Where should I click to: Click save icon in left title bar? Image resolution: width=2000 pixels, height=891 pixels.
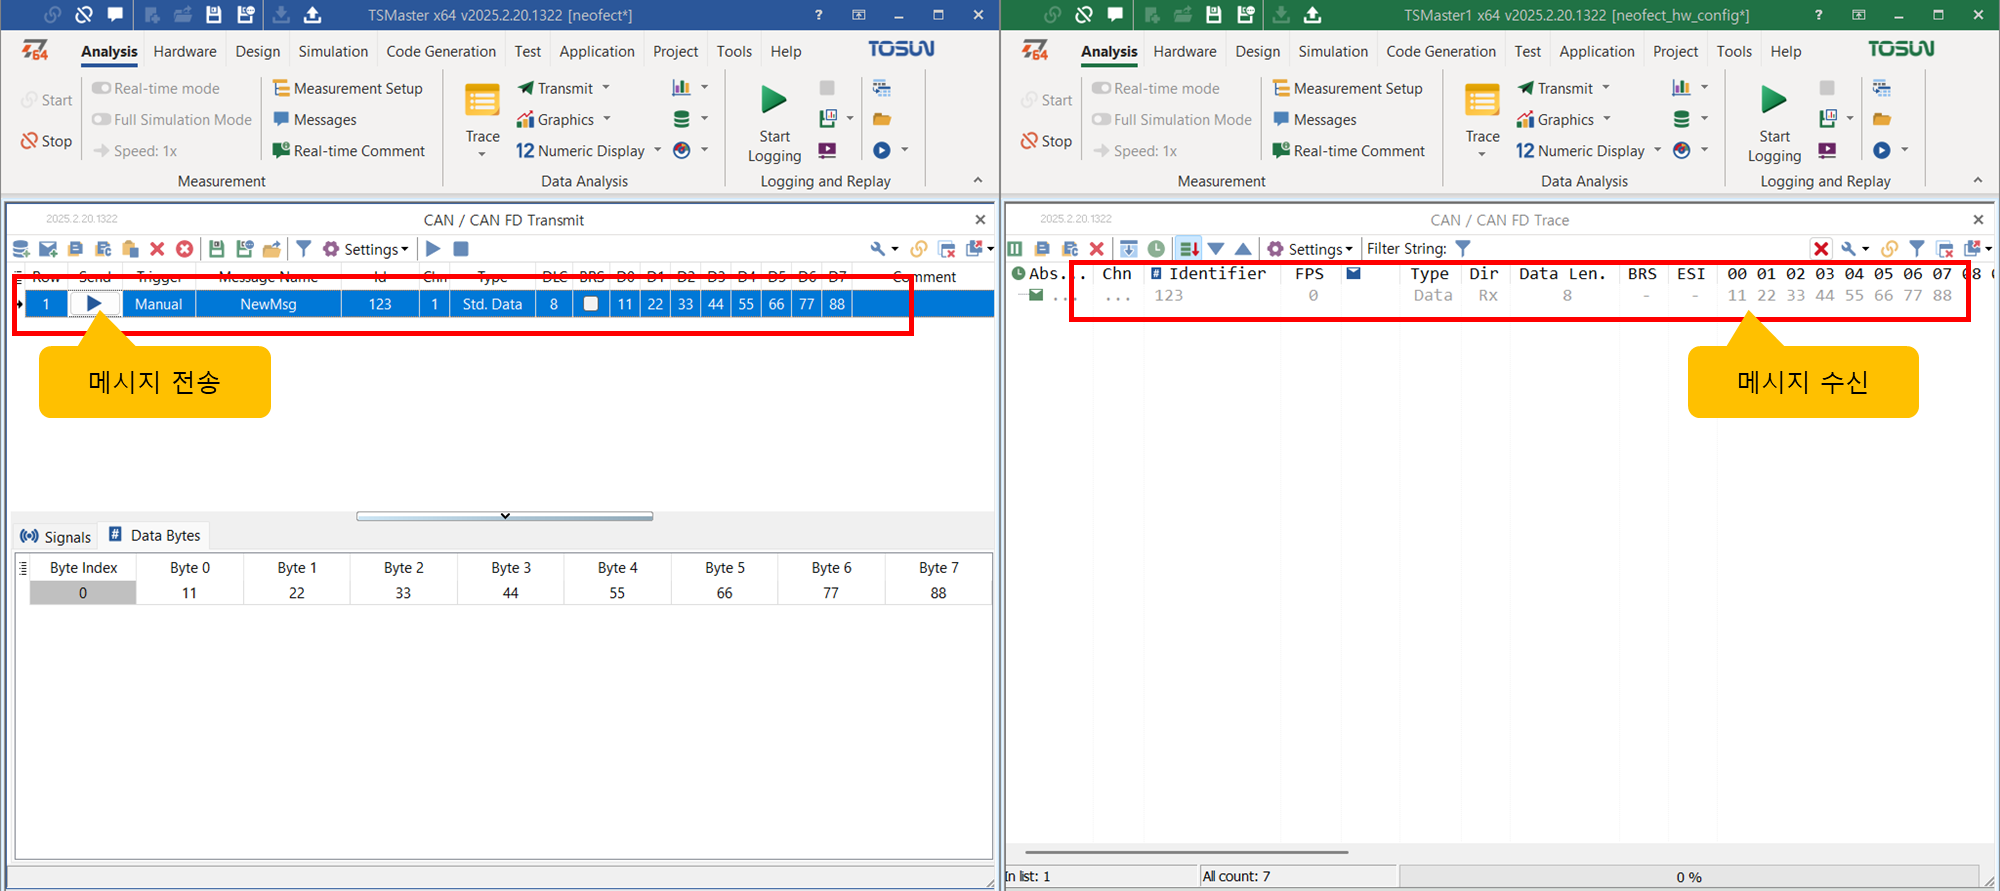pyautogui.click(x=213, y=14)
